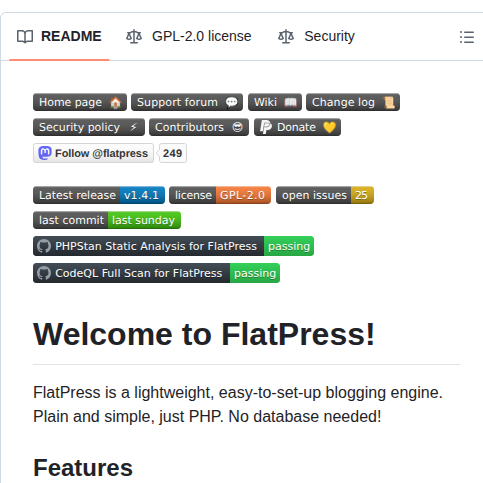The image size is (483, 483).
Task: Click text 'FlatPress is a lightweight, easy-to-set-up blogging engine.'
Action: click(x=238, y=393)
